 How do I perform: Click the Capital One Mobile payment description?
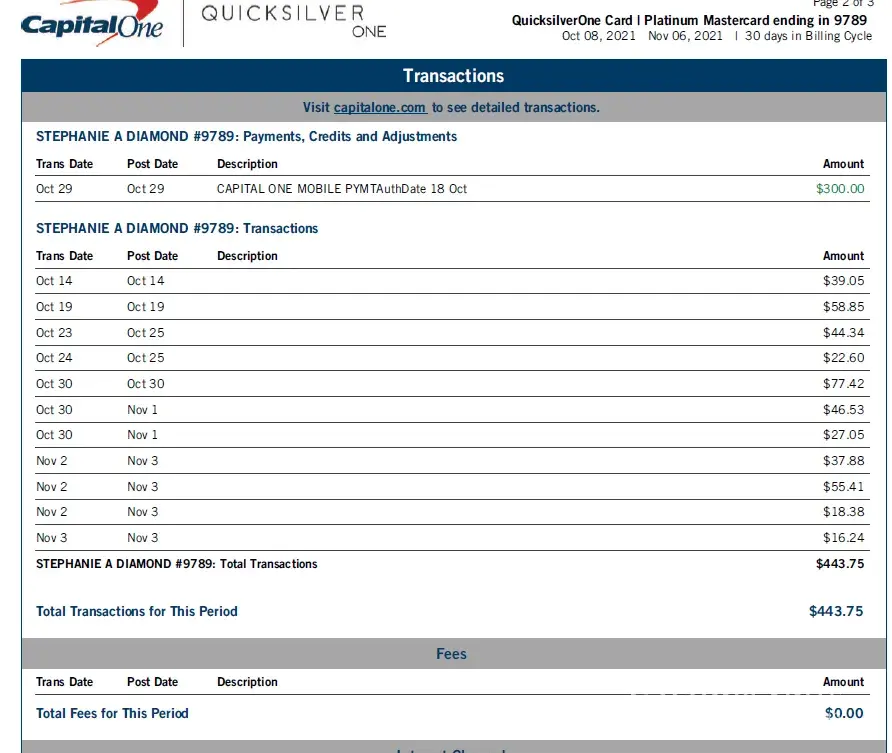(x=341, y=189)
